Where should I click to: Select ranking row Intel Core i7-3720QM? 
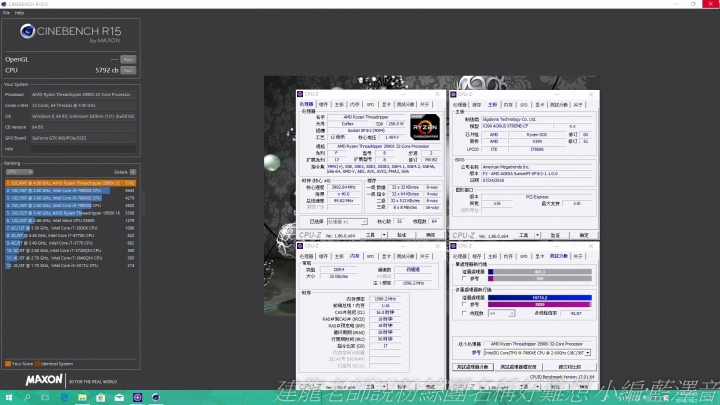click(x=71, y=251)
